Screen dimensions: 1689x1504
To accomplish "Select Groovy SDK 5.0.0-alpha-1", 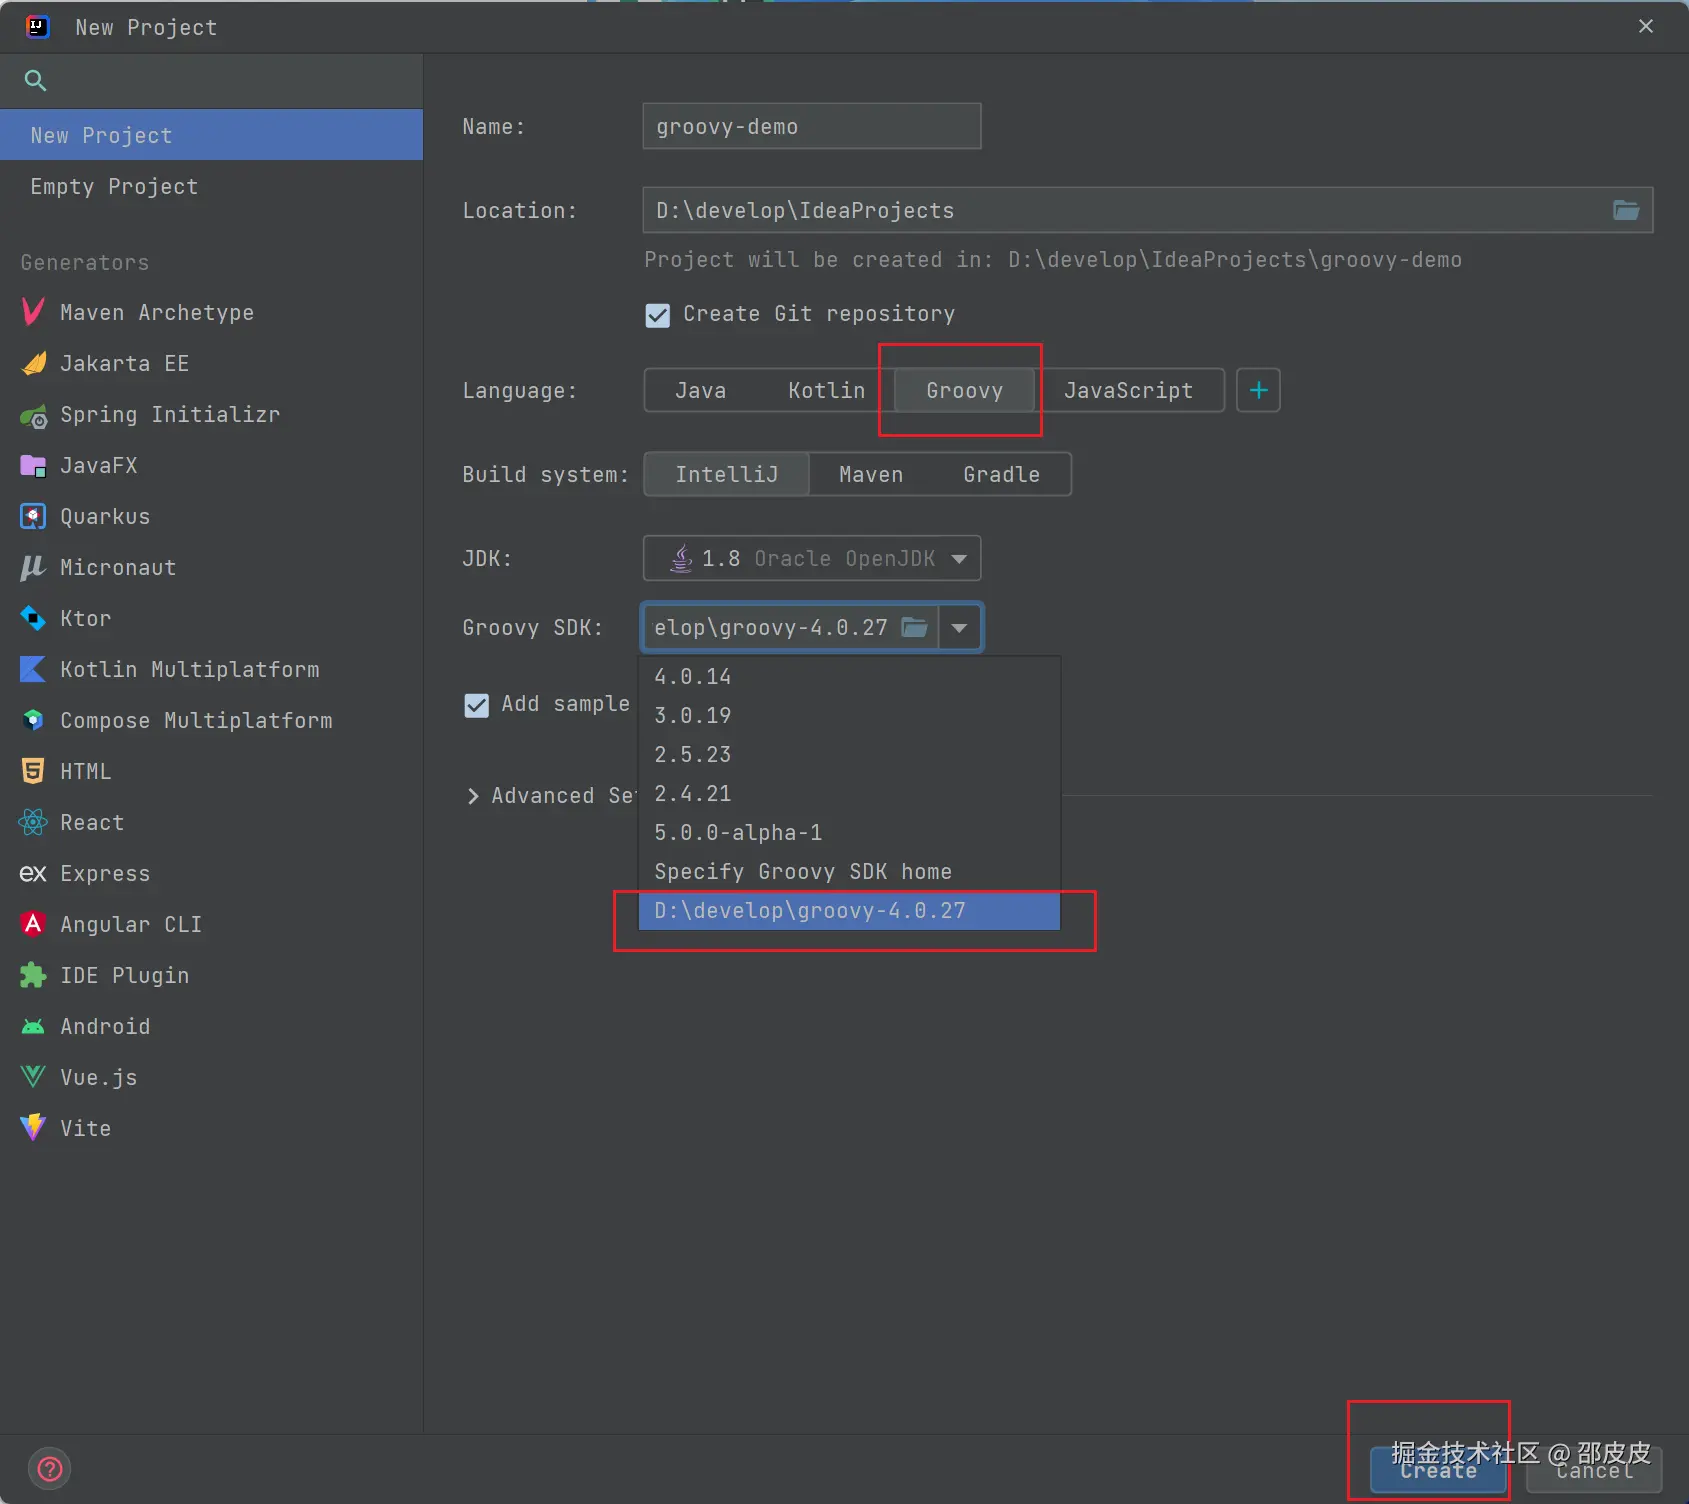I will tap(849, 833).
